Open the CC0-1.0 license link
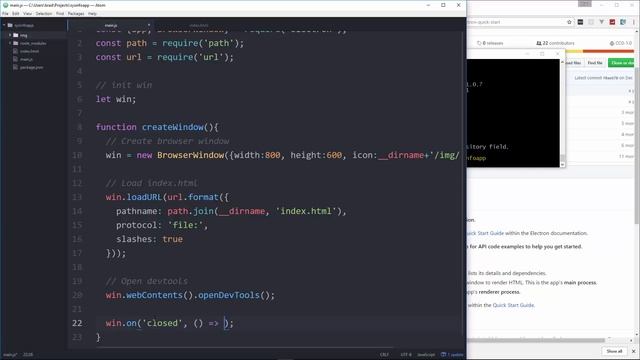The width and height of the screenshot is (640, 360). [621, 43]
